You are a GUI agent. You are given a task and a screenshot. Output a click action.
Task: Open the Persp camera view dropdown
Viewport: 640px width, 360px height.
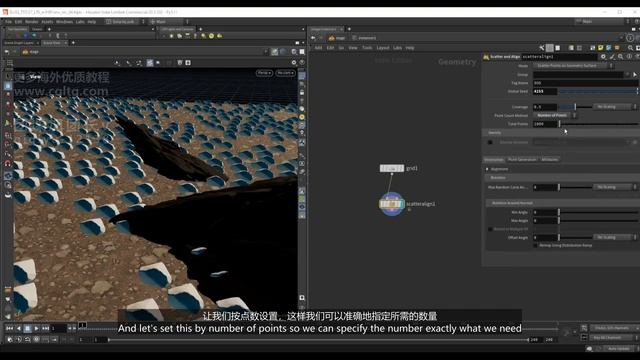(264, 73)
